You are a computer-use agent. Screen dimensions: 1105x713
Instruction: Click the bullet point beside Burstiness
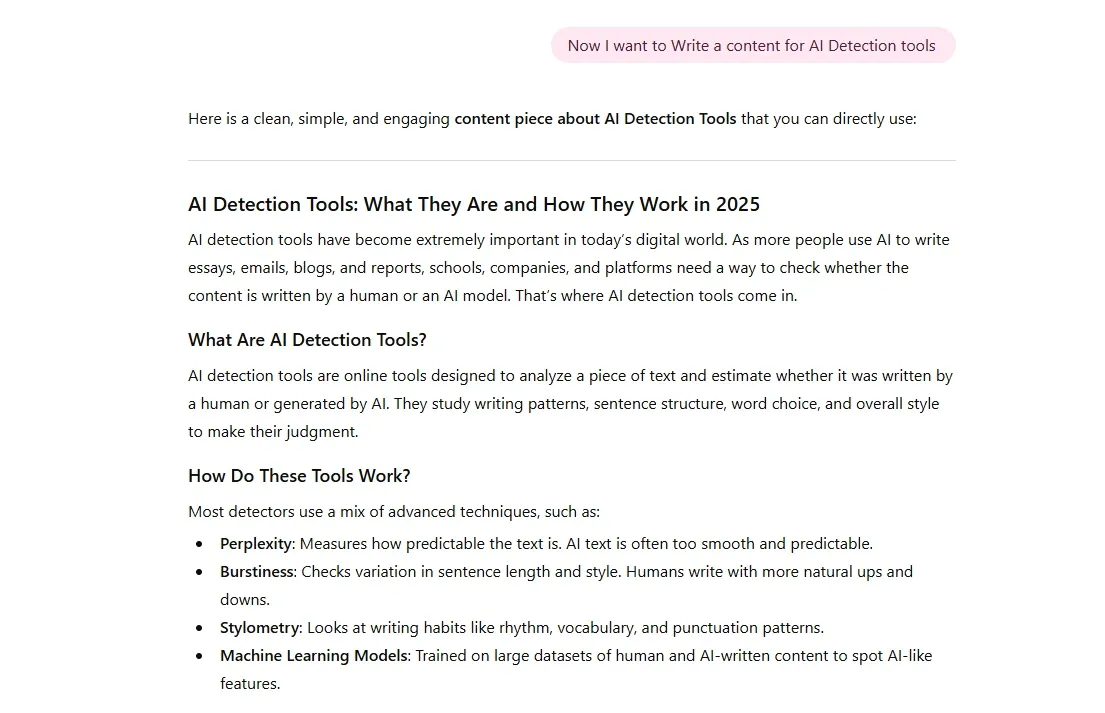(x=199, y=572)
